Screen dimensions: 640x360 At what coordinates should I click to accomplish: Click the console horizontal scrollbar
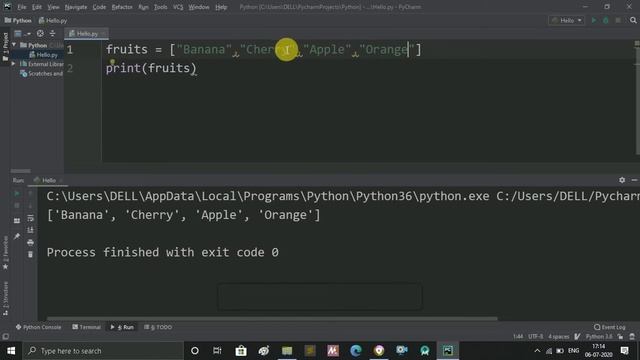click(x=272, y=318)
